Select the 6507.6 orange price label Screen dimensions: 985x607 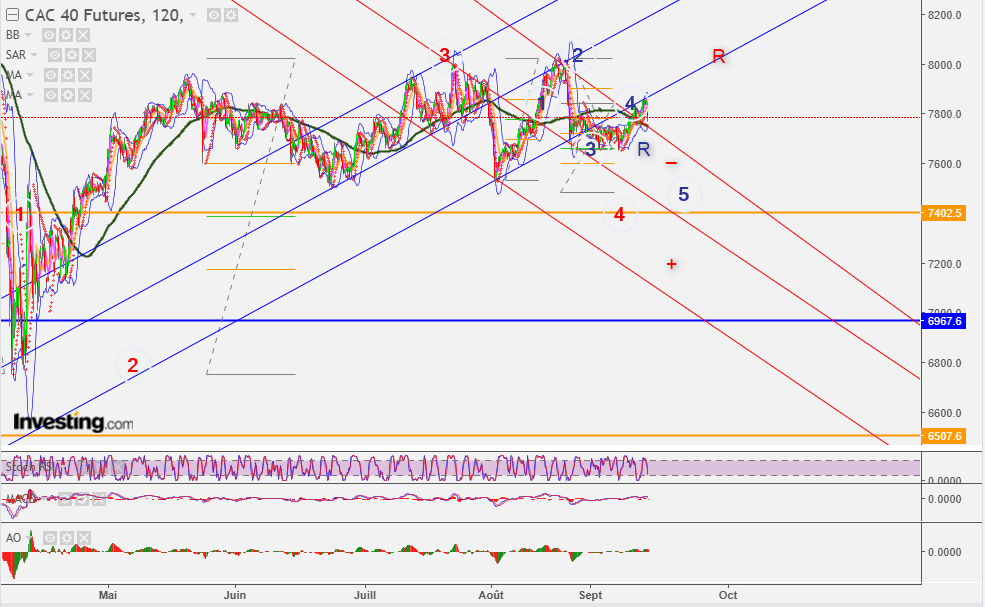point(944,435)
